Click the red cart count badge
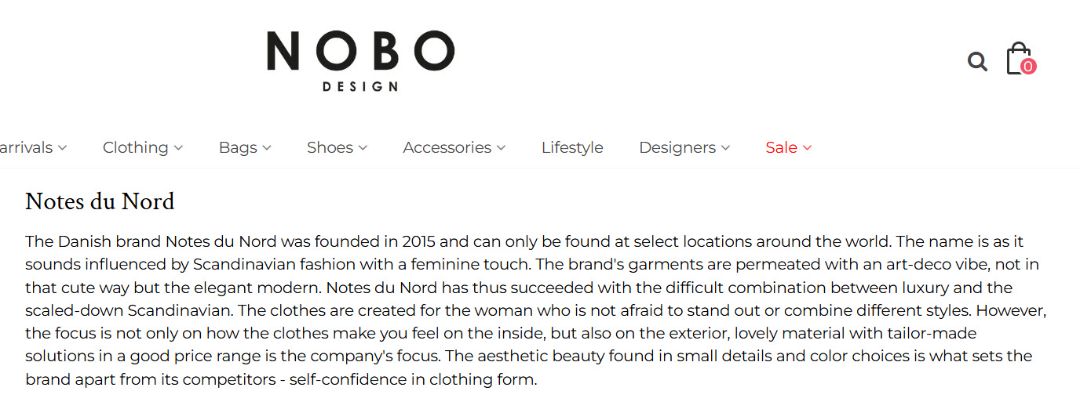The width and height of the screenshot is (1080, 420). tap(1028, 67)
